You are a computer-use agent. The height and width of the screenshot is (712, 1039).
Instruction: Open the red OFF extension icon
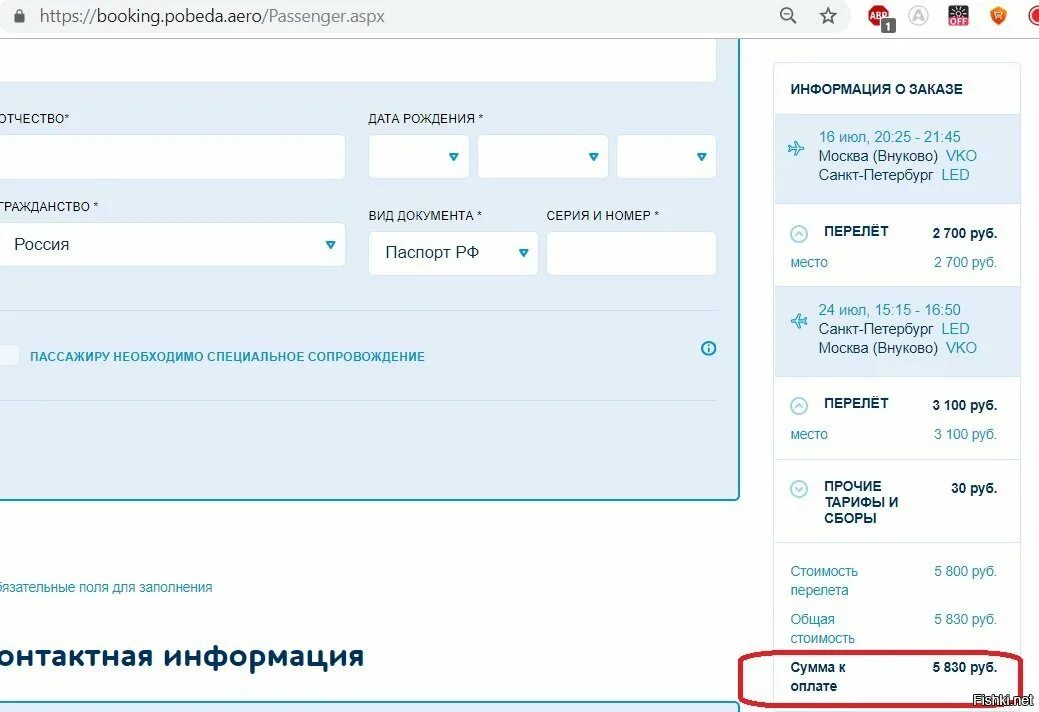[x=957, y=15]
